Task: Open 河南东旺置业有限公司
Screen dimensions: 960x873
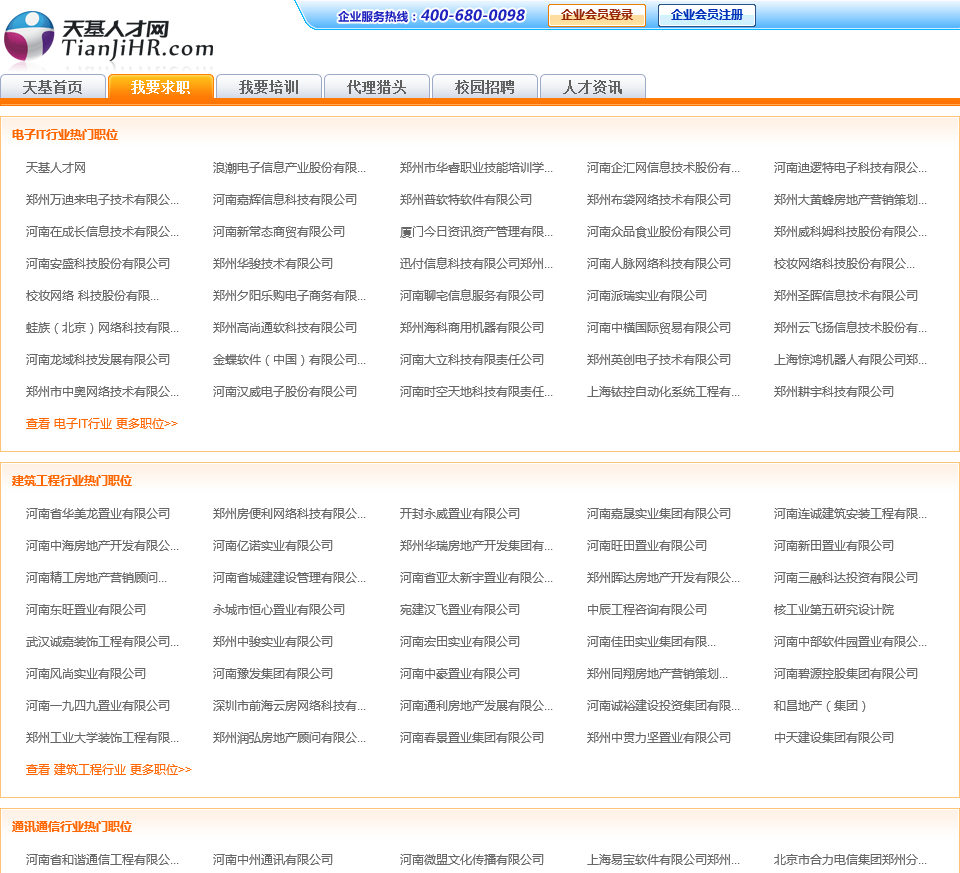Action: (86, 610)
